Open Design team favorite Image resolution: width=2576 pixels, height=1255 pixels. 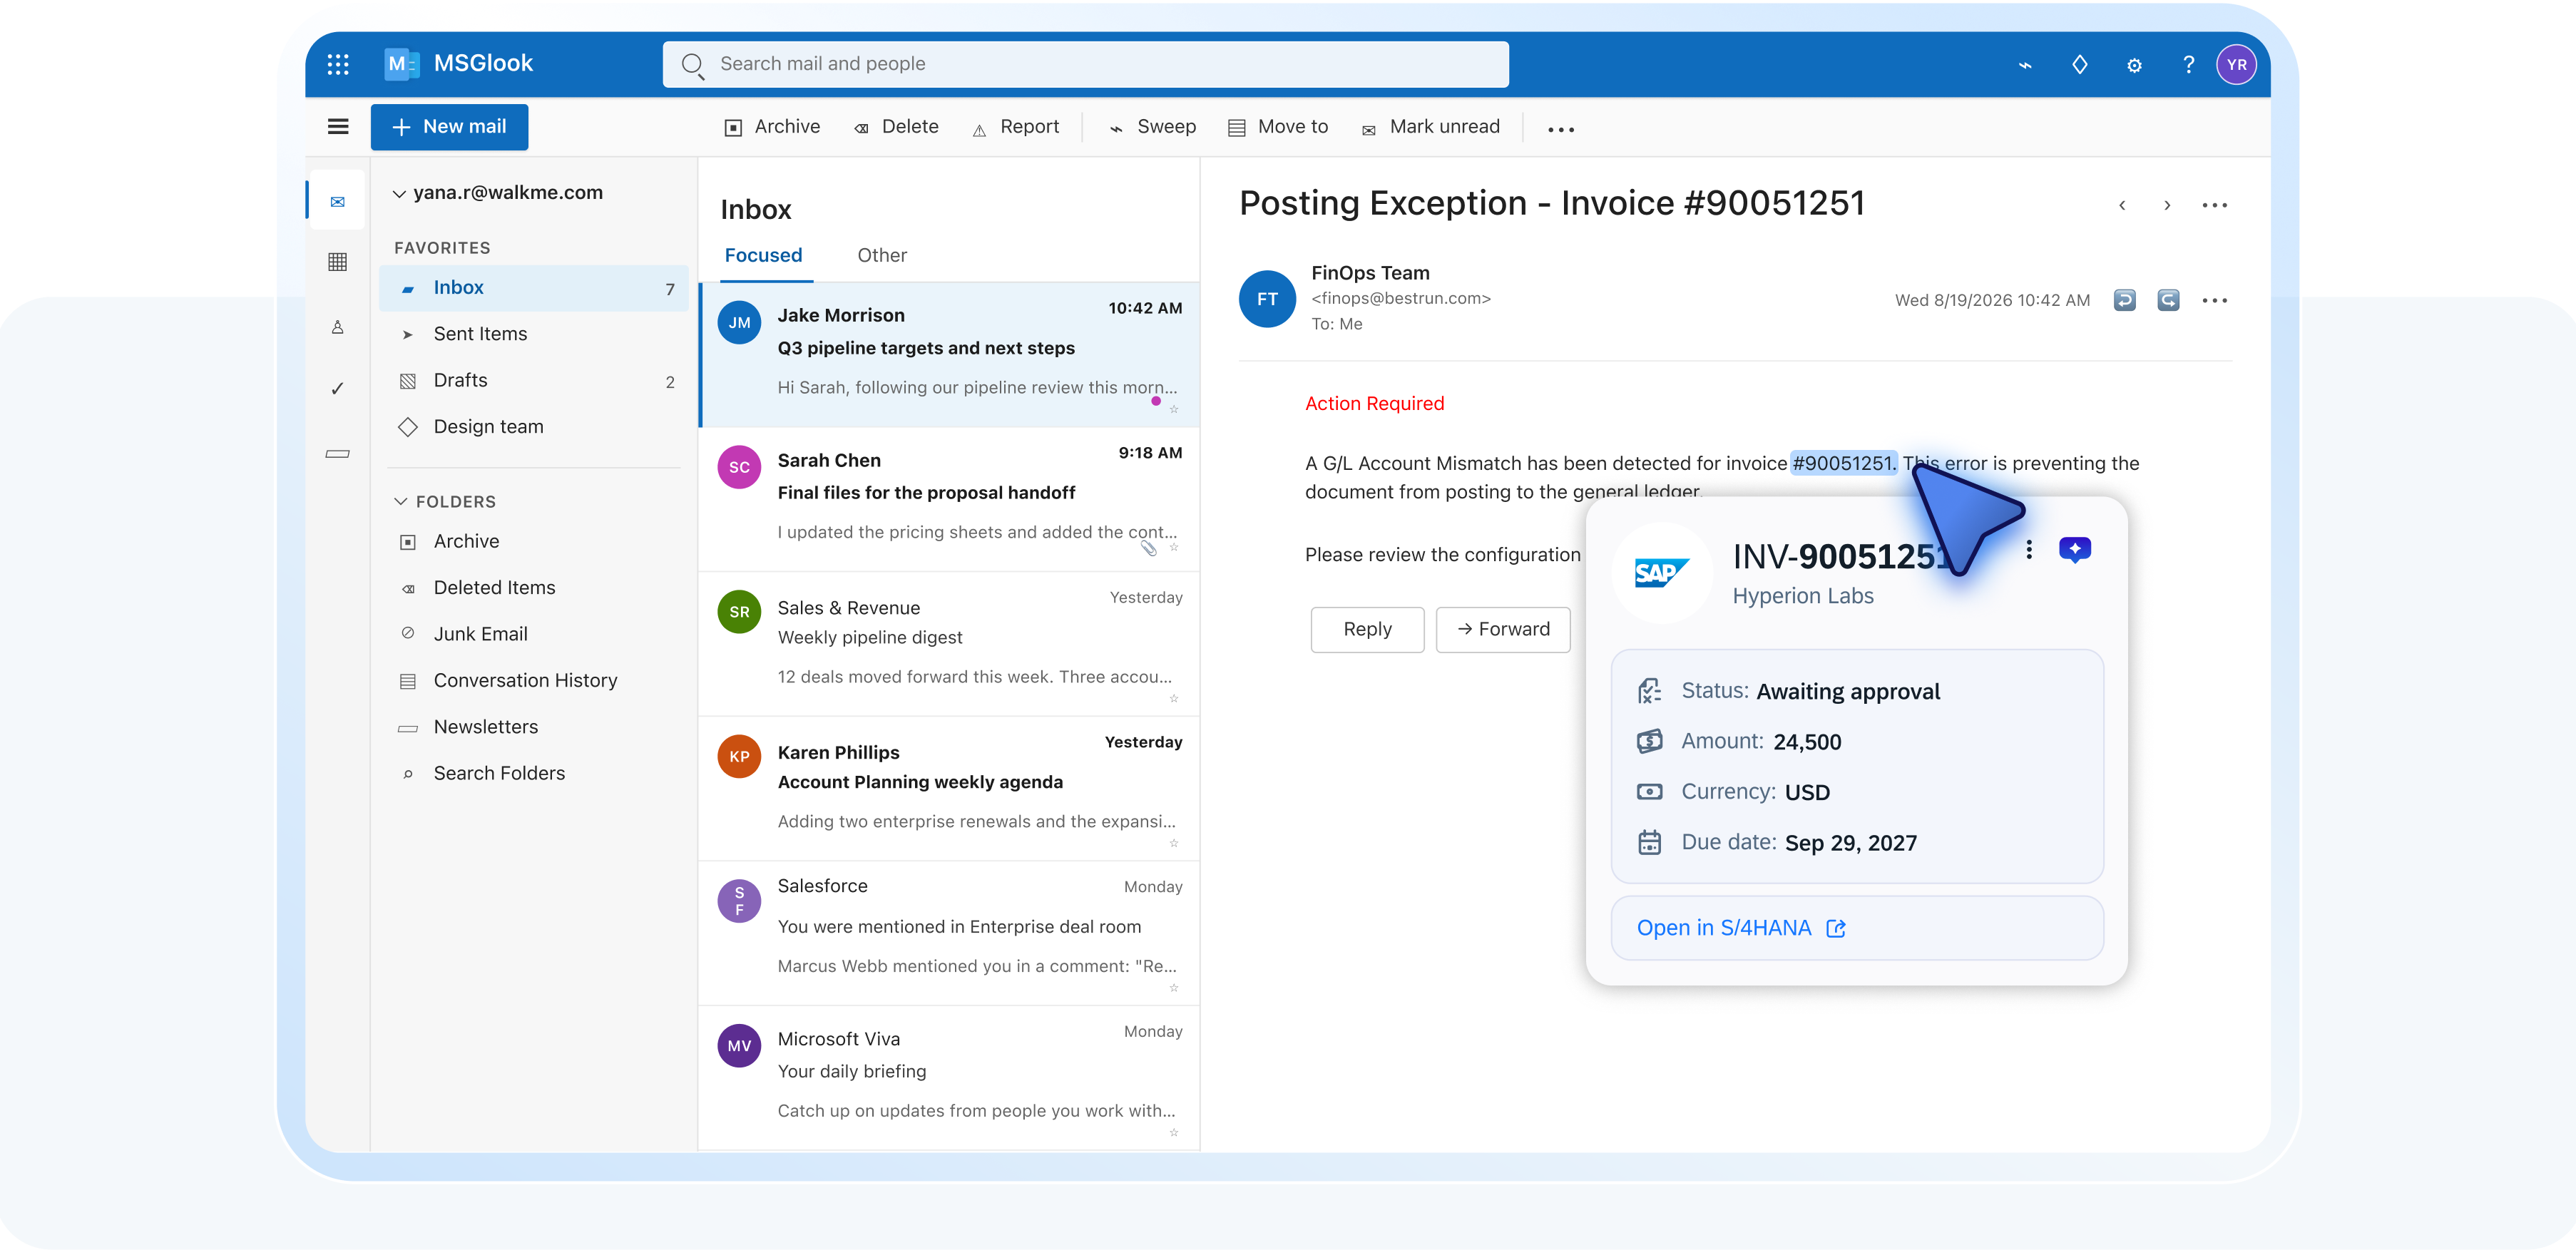click(x=534, y=427)
